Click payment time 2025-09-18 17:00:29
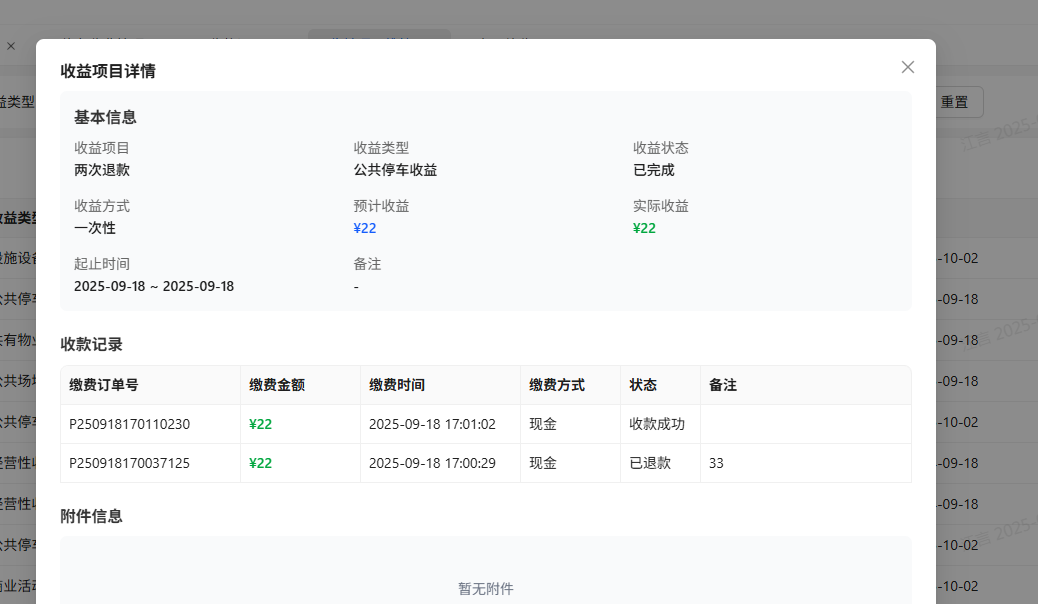The height and width of the screenshot is (604, 1038). point(432,463)
